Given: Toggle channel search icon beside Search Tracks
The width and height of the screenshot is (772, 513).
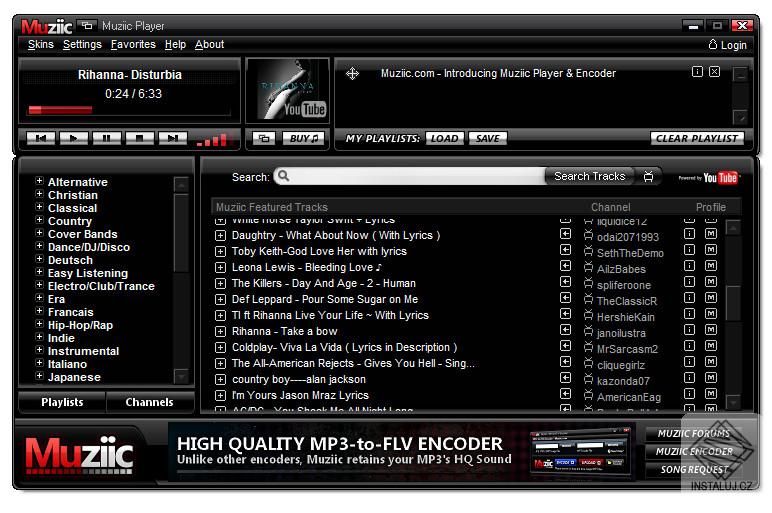Looking at the screenshot, I should [648, 176].
